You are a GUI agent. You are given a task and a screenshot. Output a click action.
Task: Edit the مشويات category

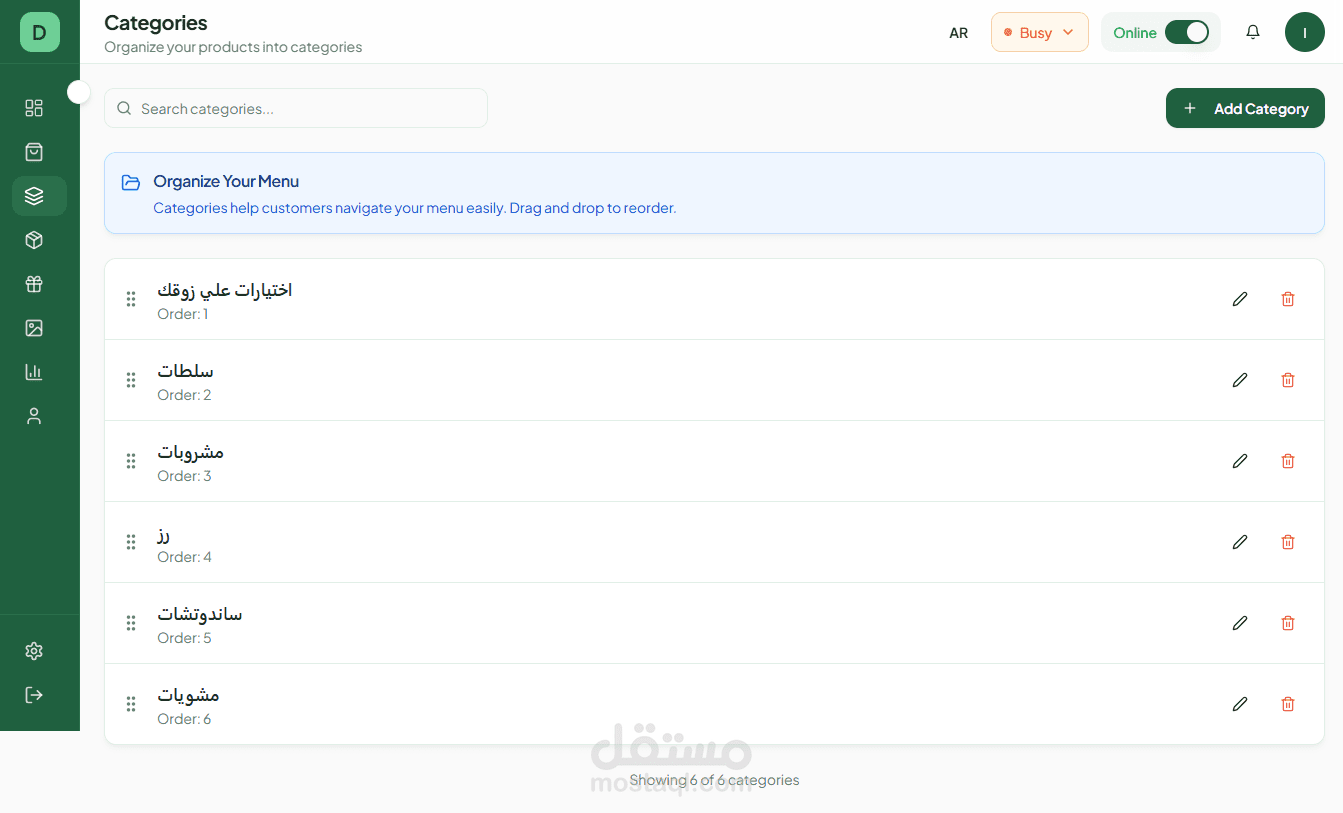point(1240,704)
